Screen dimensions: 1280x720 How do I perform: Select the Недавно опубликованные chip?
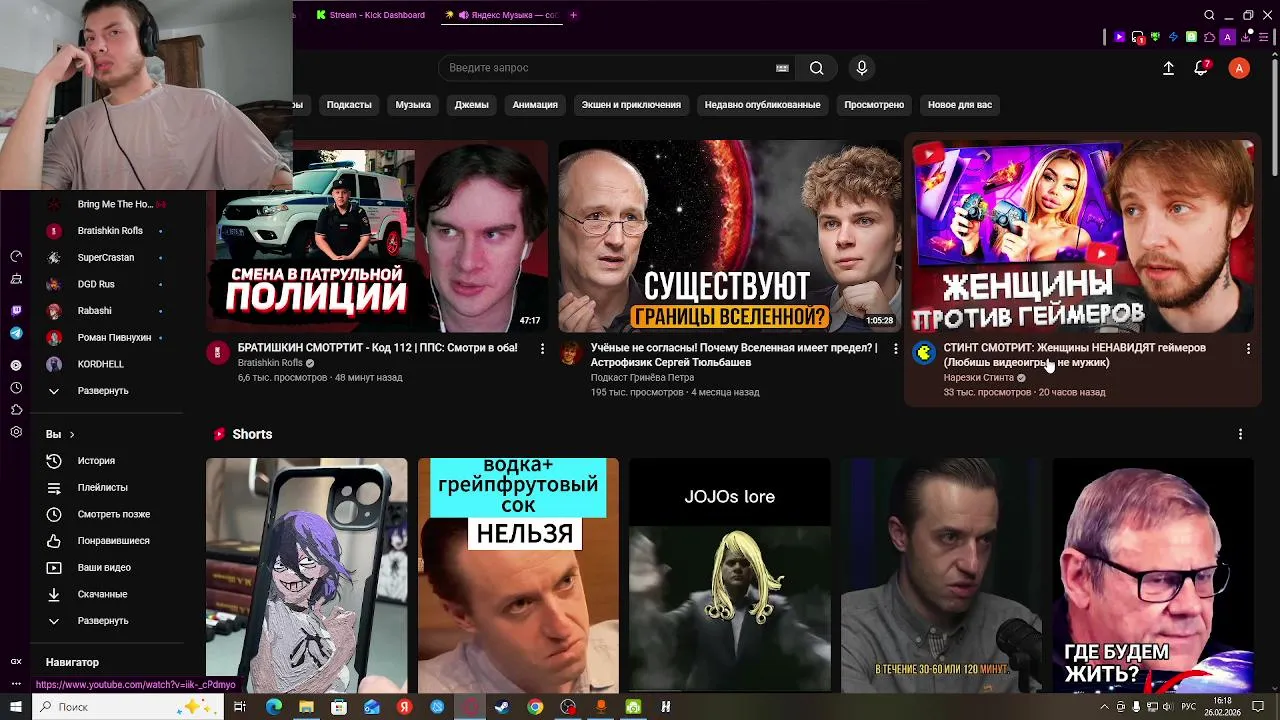pyautogui.click(x=762, y=105)
